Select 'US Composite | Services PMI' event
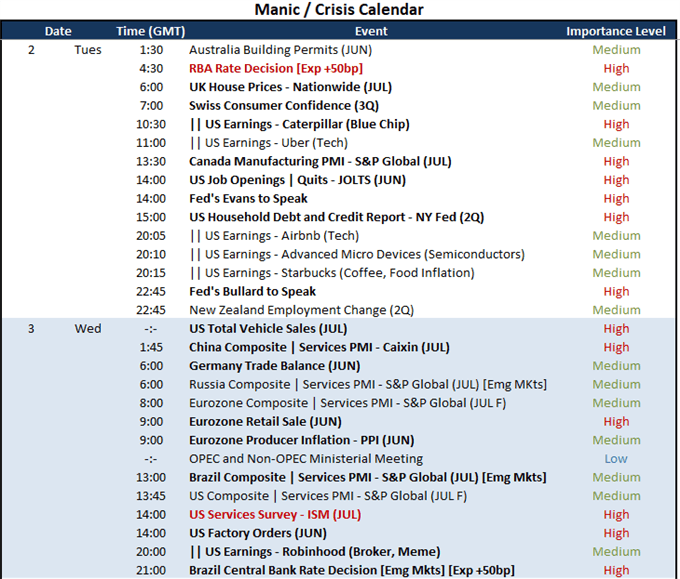This screenshot has height=579, width=680. click(x=328, y=496)
